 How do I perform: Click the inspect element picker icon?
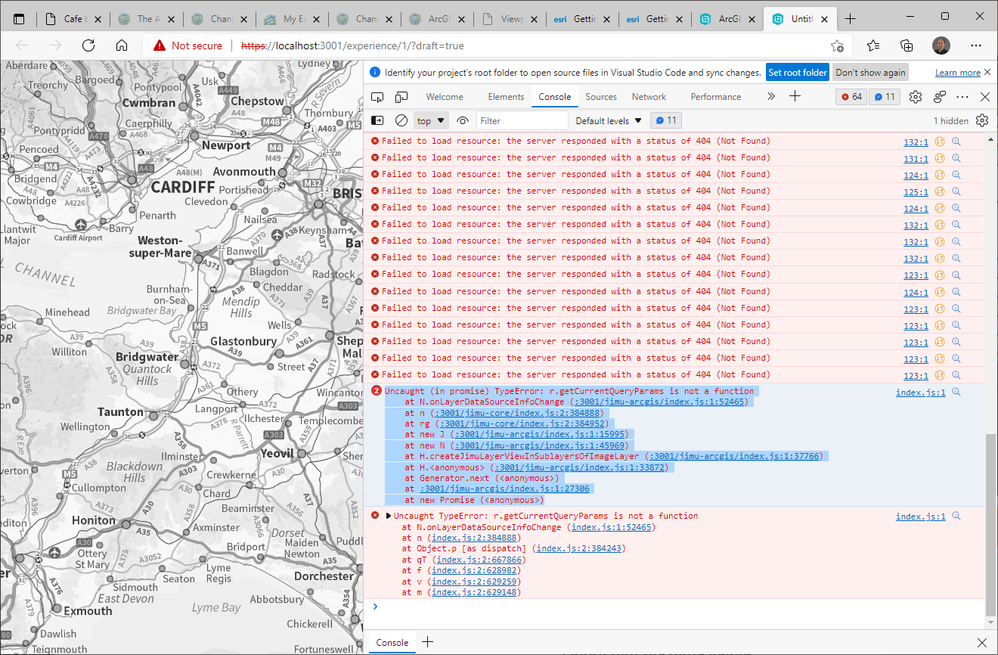point(377,97)
